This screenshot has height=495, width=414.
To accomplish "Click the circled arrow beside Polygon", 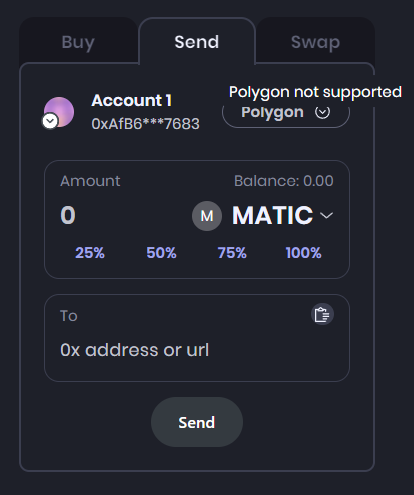I will tap(322, 112).
